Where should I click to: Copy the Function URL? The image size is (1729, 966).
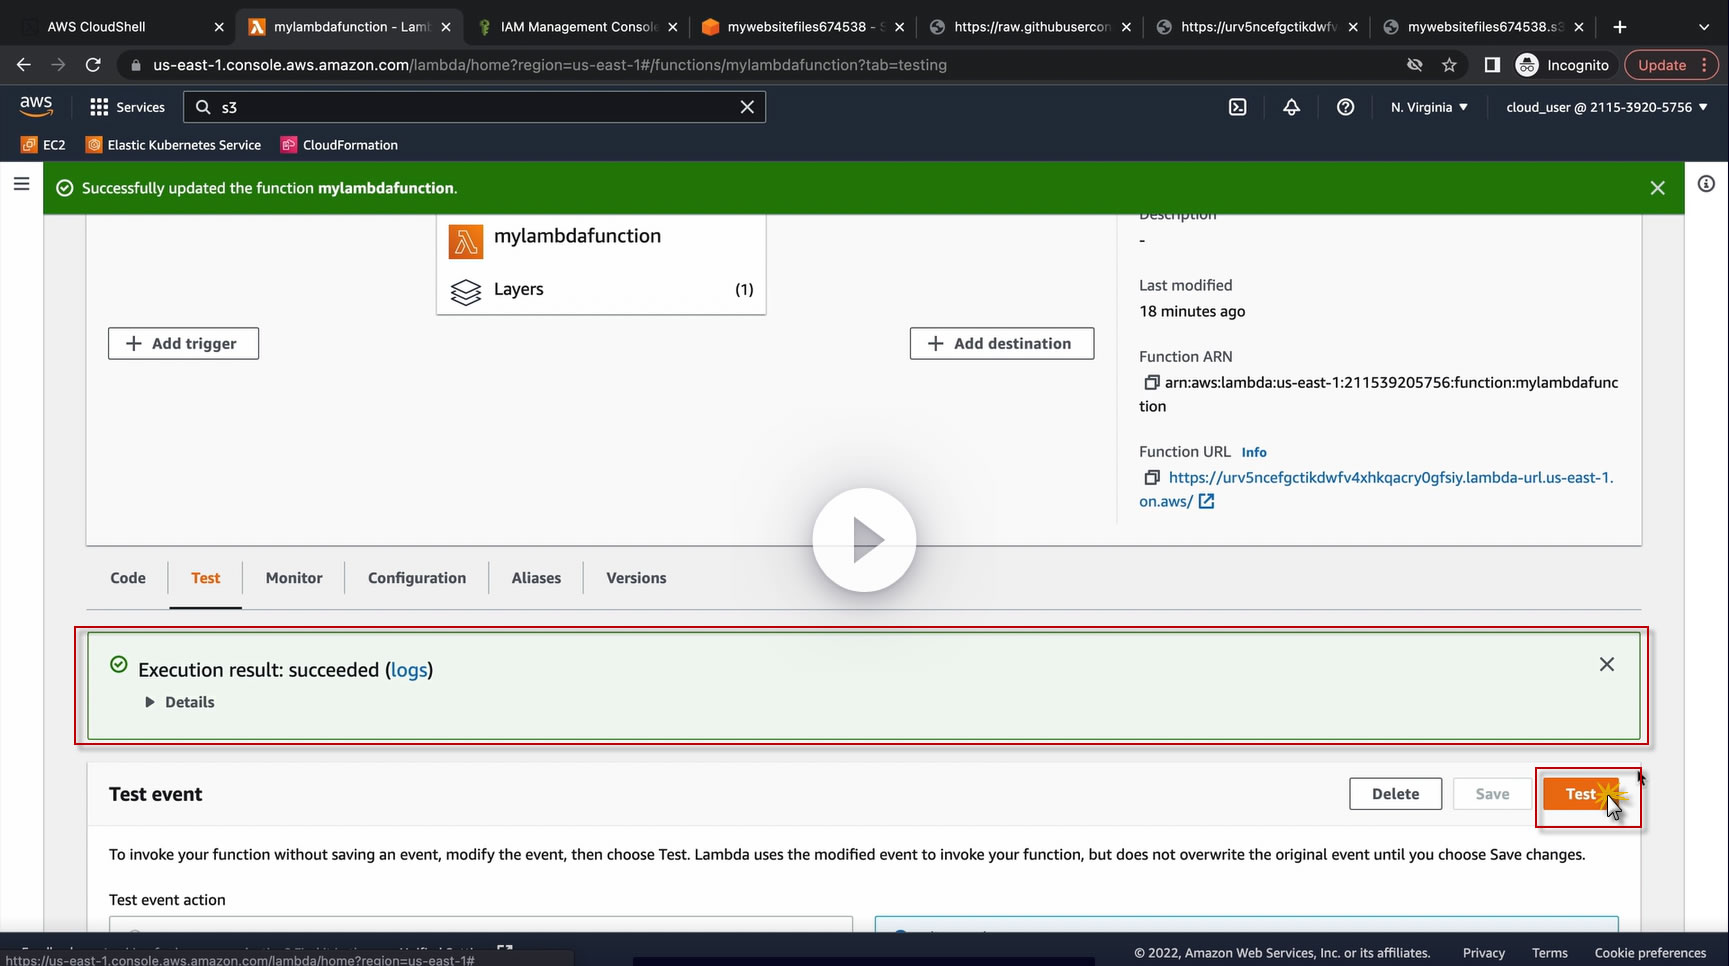tap(1151, 478)
